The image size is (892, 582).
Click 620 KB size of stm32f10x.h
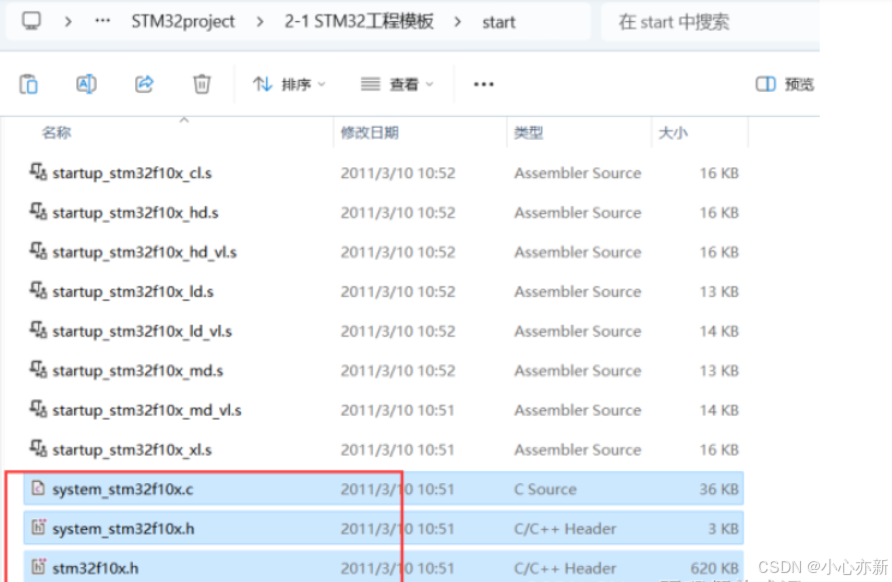tap(715, 568)
